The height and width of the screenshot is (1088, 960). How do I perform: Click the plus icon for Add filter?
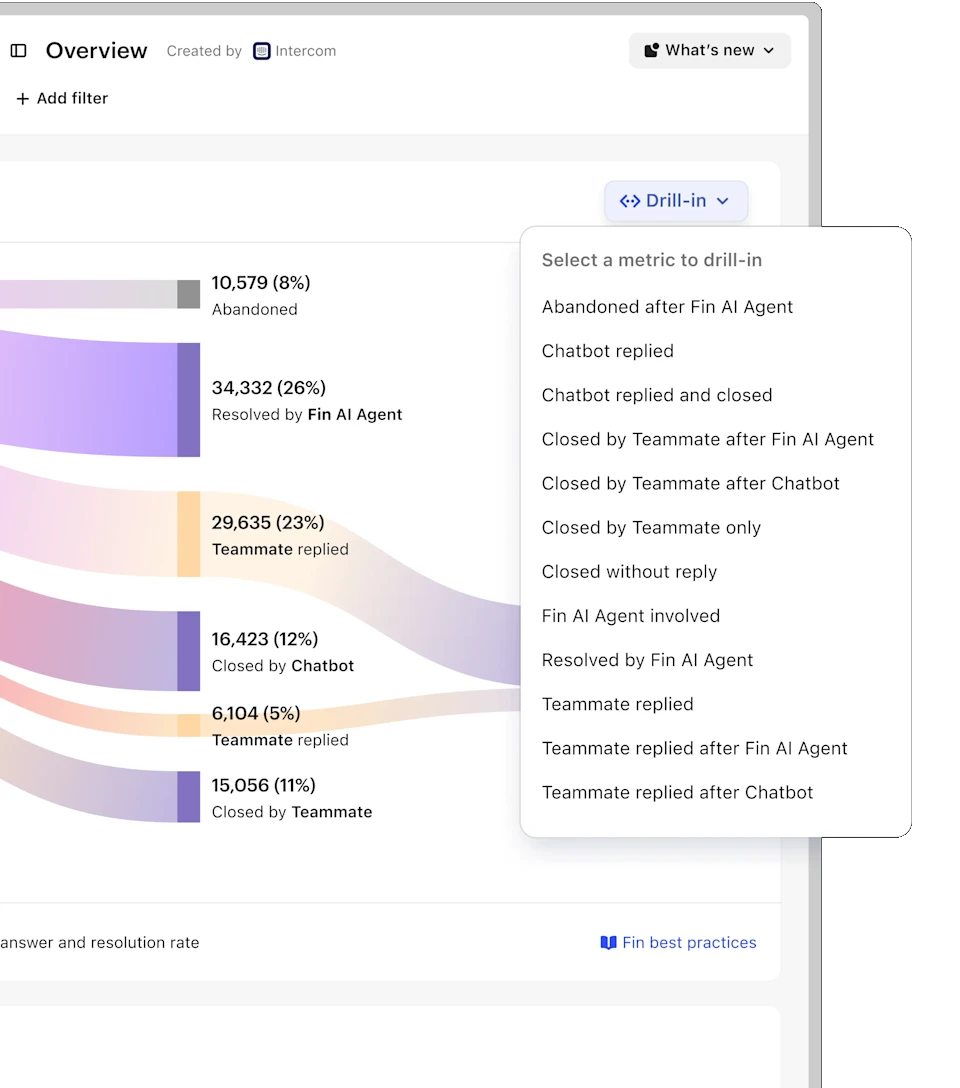coord(23,99)
